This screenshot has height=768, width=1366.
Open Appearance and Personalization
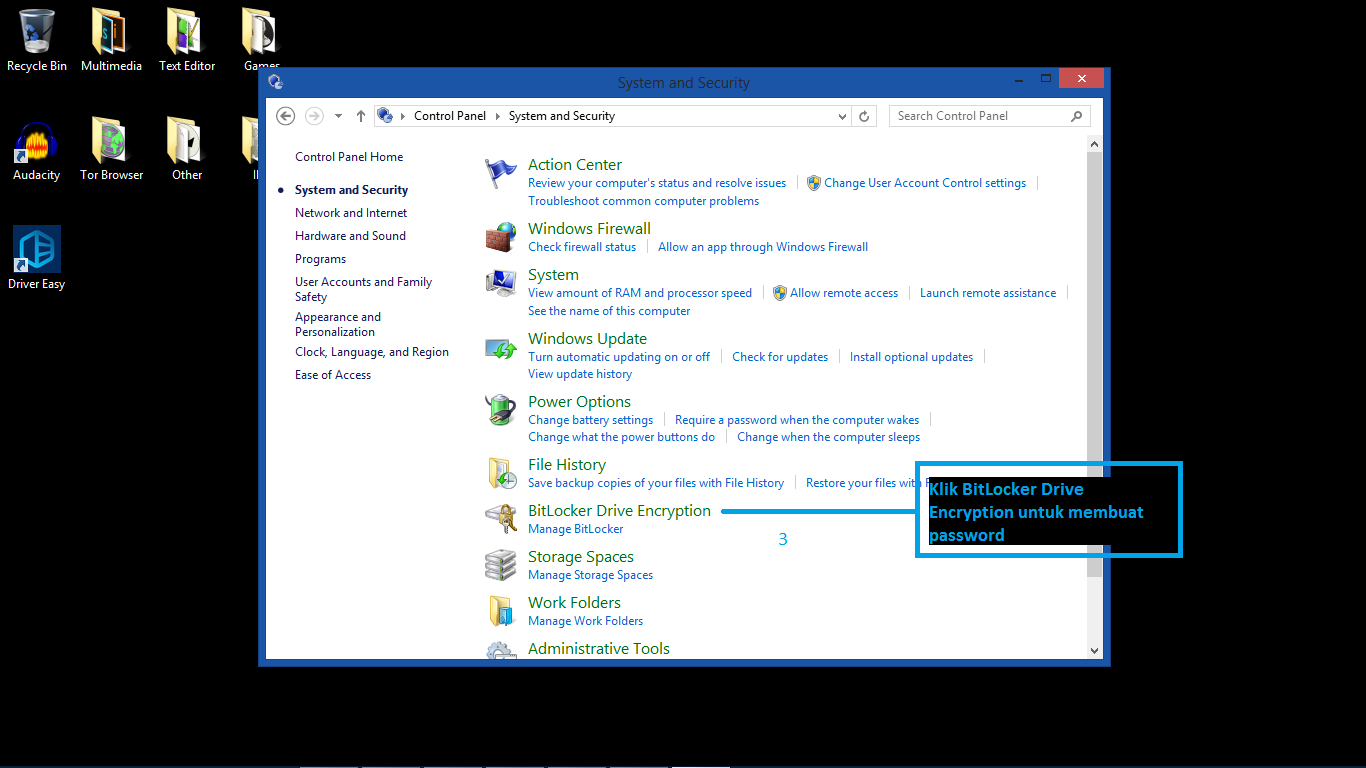(338, 324)
